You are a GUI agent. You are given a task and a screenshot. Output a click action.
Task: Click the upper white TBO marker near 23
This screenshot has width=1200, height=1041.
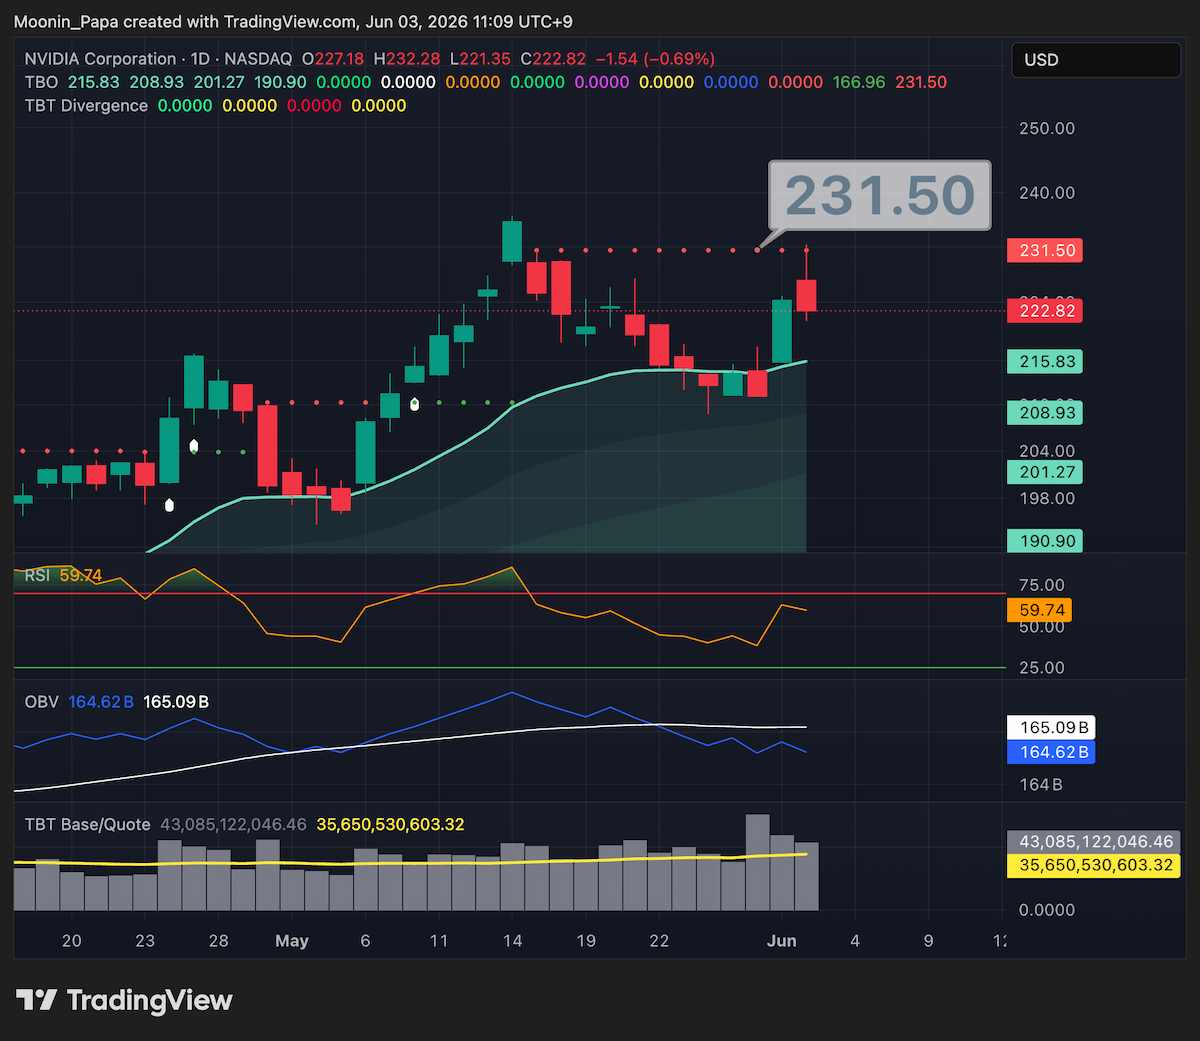point(194,446)
